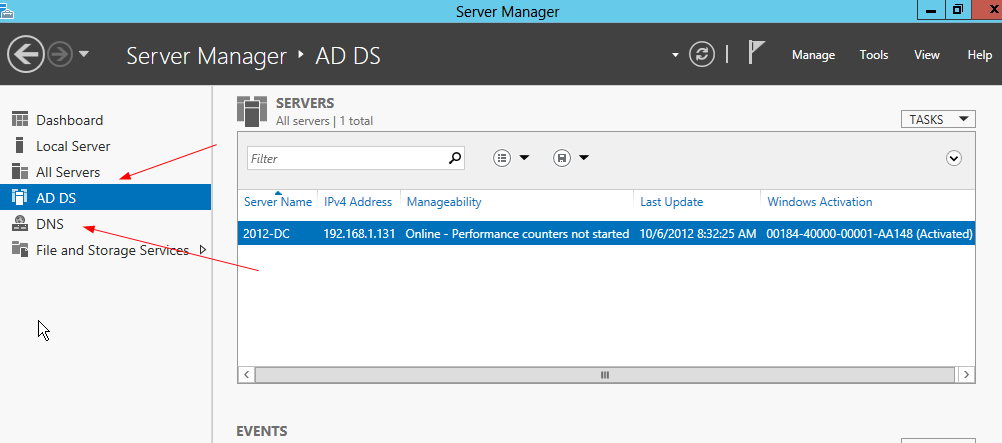Click activation 00184-40000-00001-AA148 cell
The image size is (1002, 443).
869,234
